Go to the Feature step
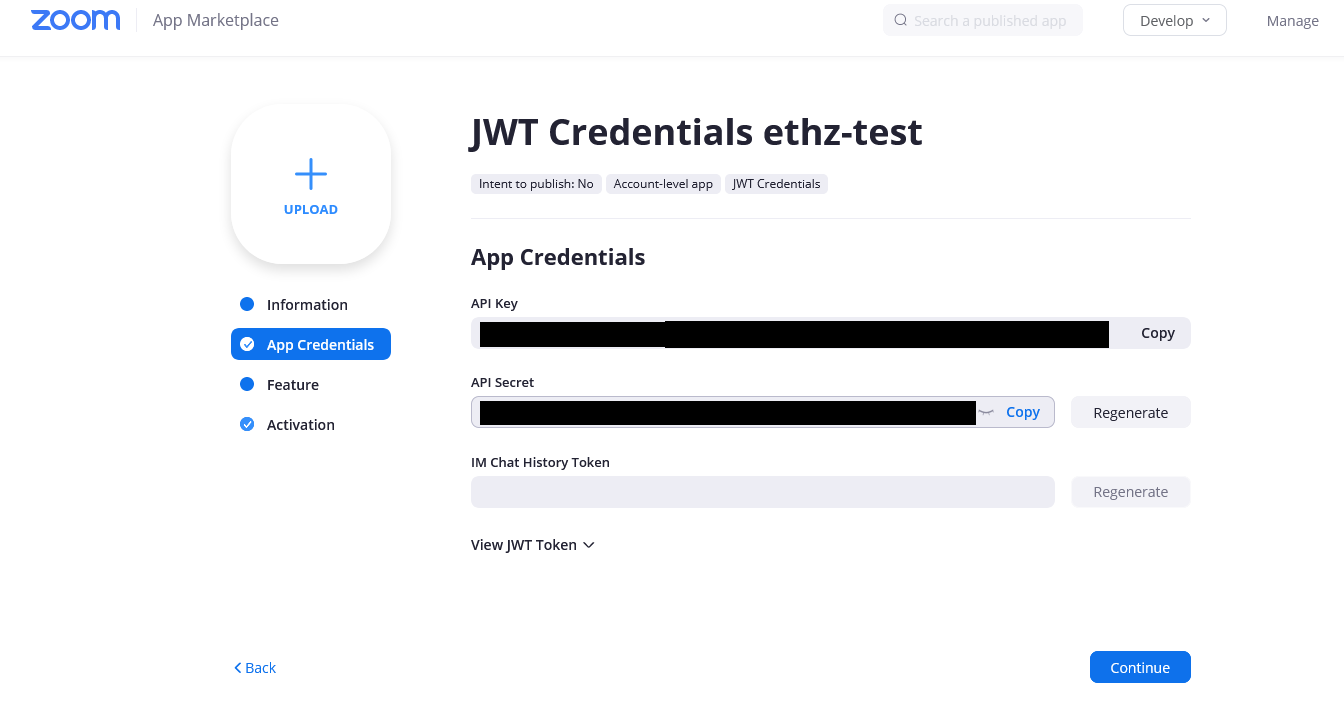The height and width of the screenshot is (701, 1344). pos(293,385)
